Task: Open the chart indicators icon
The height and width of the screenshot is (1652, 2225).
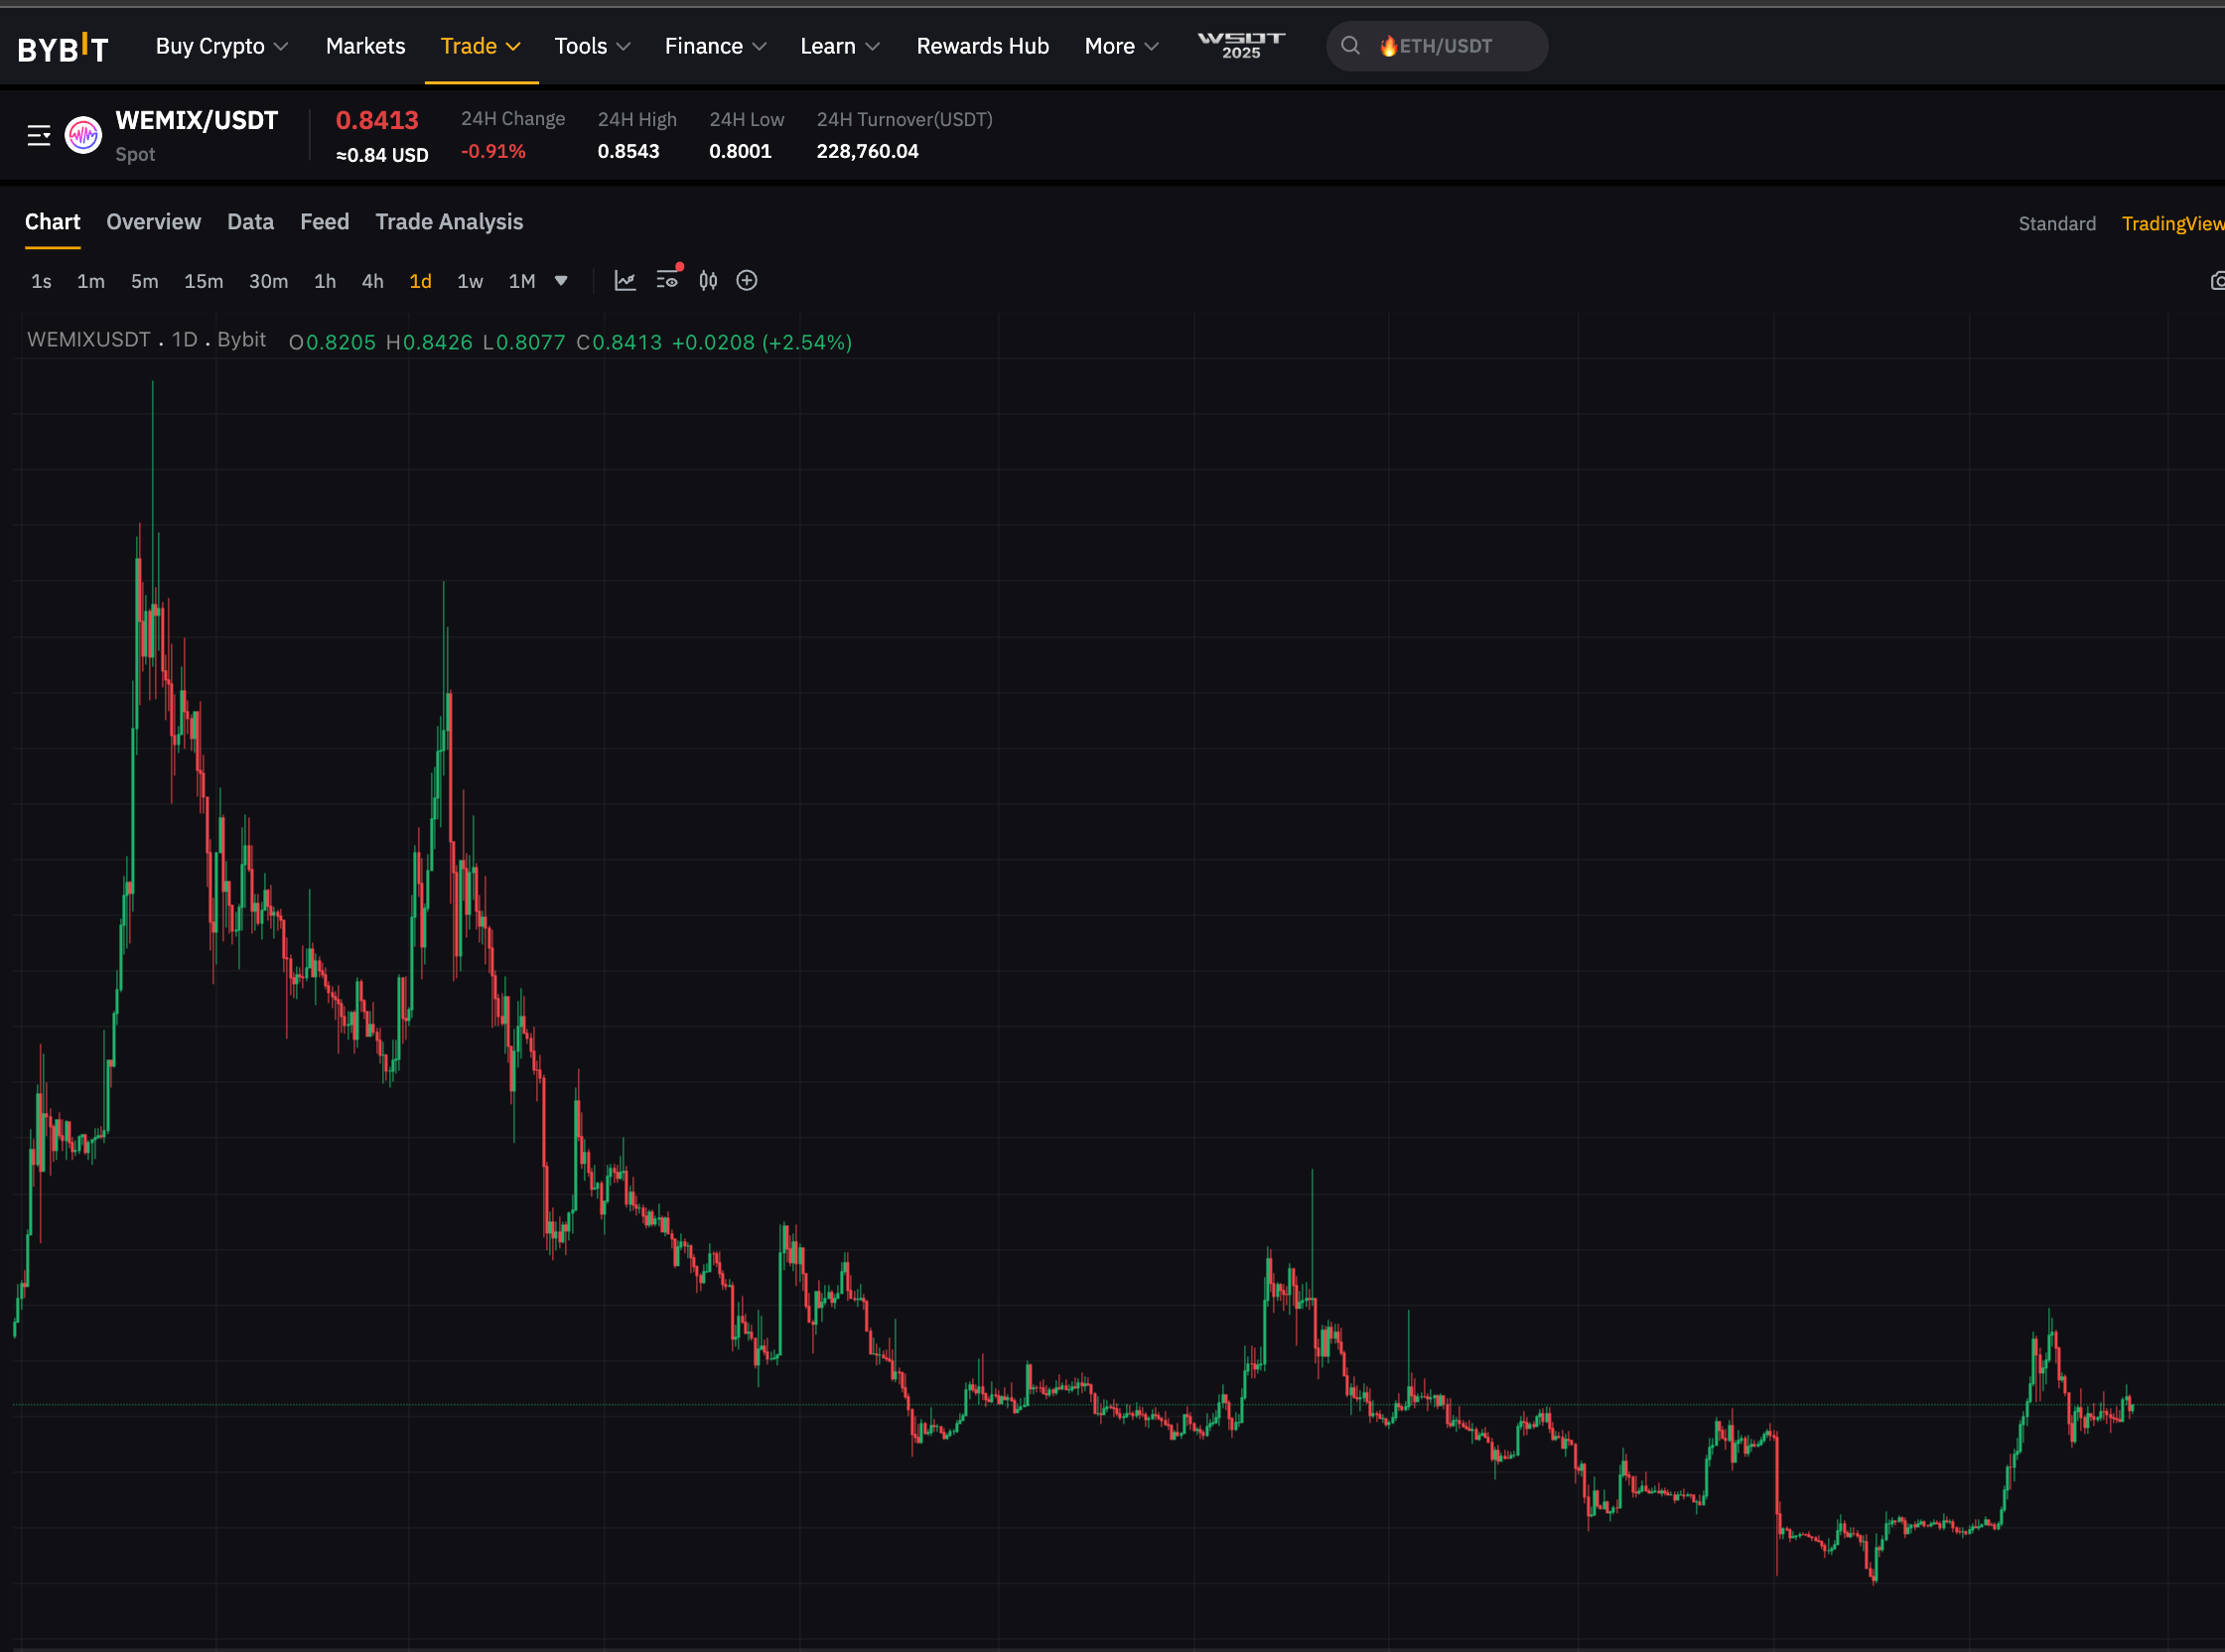Action: click(625, 281)
